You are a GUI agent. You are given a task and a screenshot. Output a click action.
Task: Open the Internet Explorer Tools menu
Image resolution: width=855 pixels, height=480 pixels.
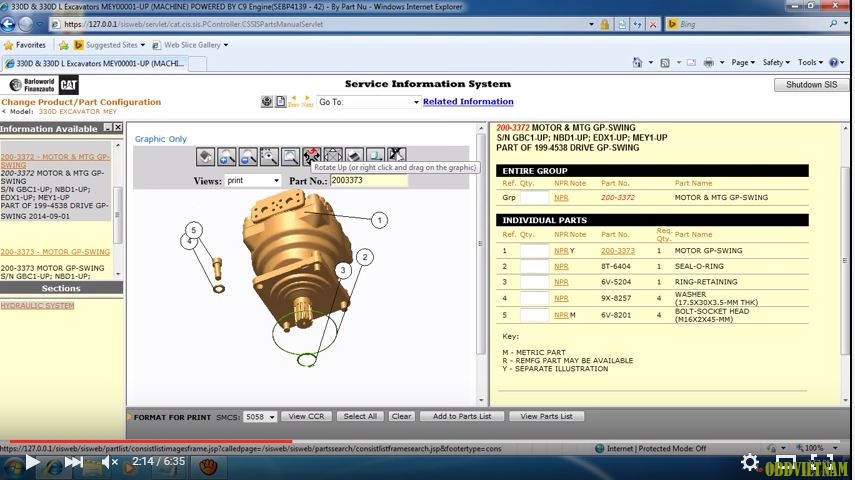tap(810, 62)
